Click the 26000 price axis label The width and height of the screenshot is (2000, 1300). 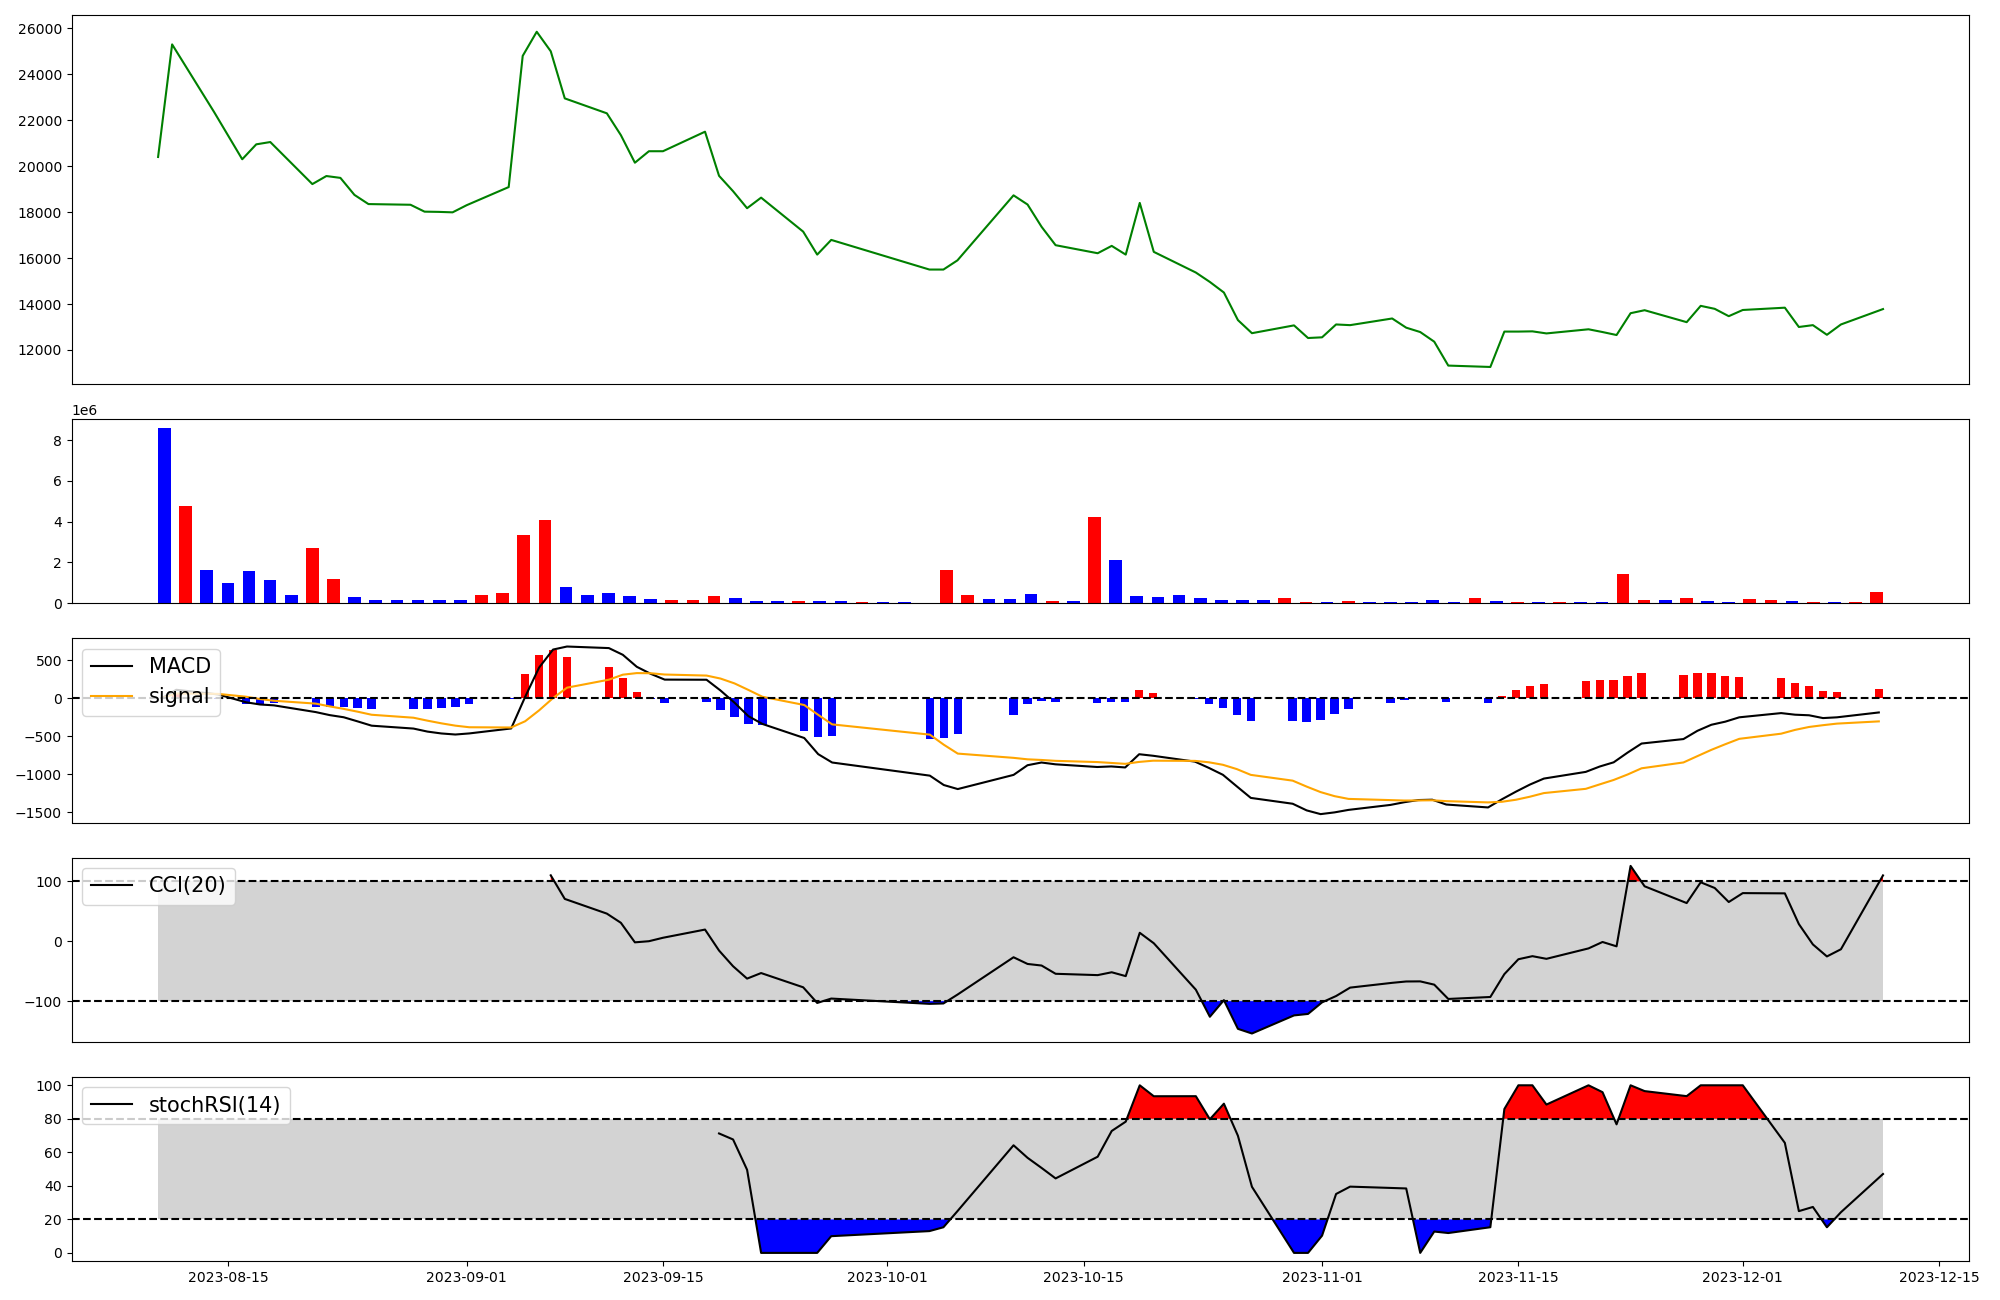39,29
